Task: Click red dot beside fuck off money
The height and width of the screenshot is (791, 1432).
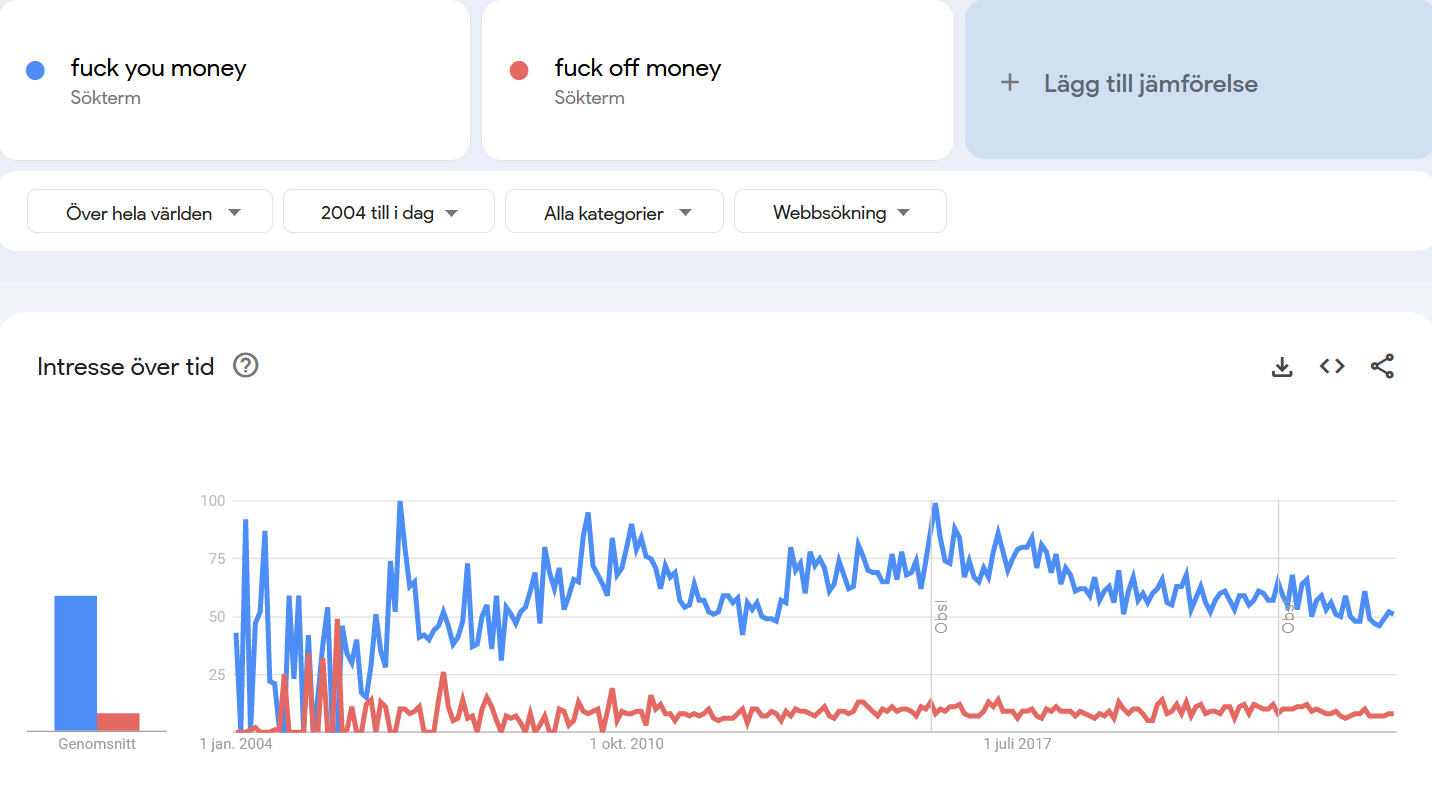Action: [x=518, y=70]
